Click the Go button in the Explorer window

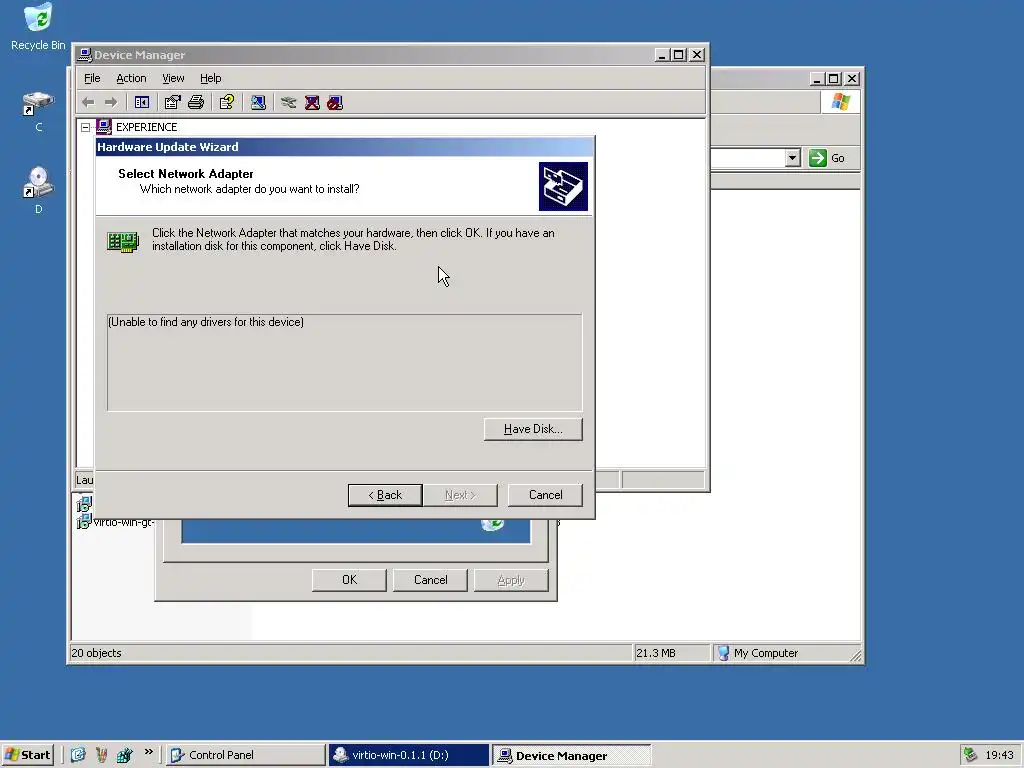pos(827,158)
